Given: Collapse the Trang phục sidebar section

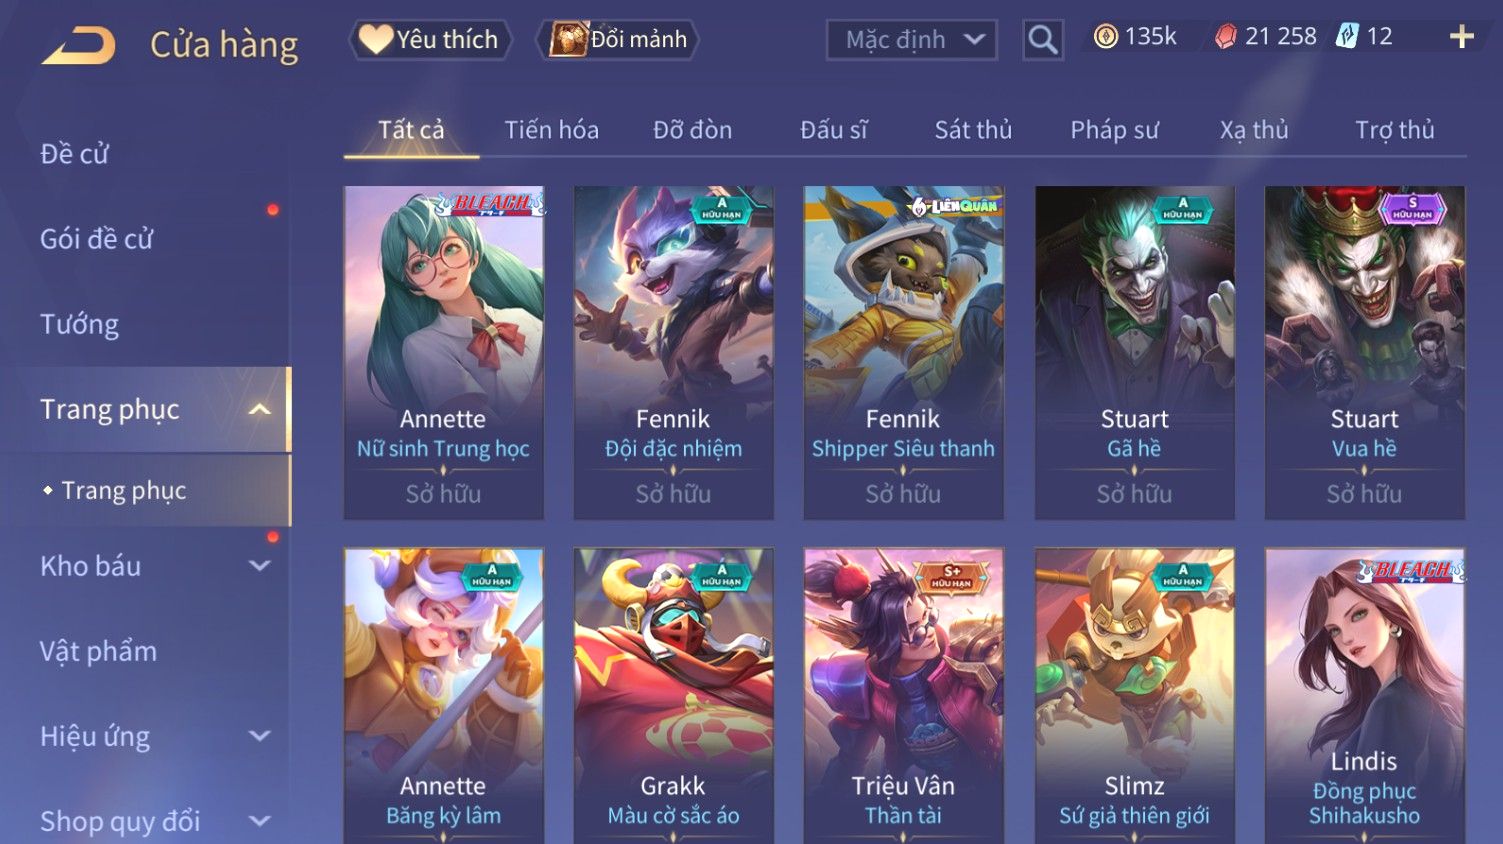Looking at the screenshot, I should pos(259,410).
